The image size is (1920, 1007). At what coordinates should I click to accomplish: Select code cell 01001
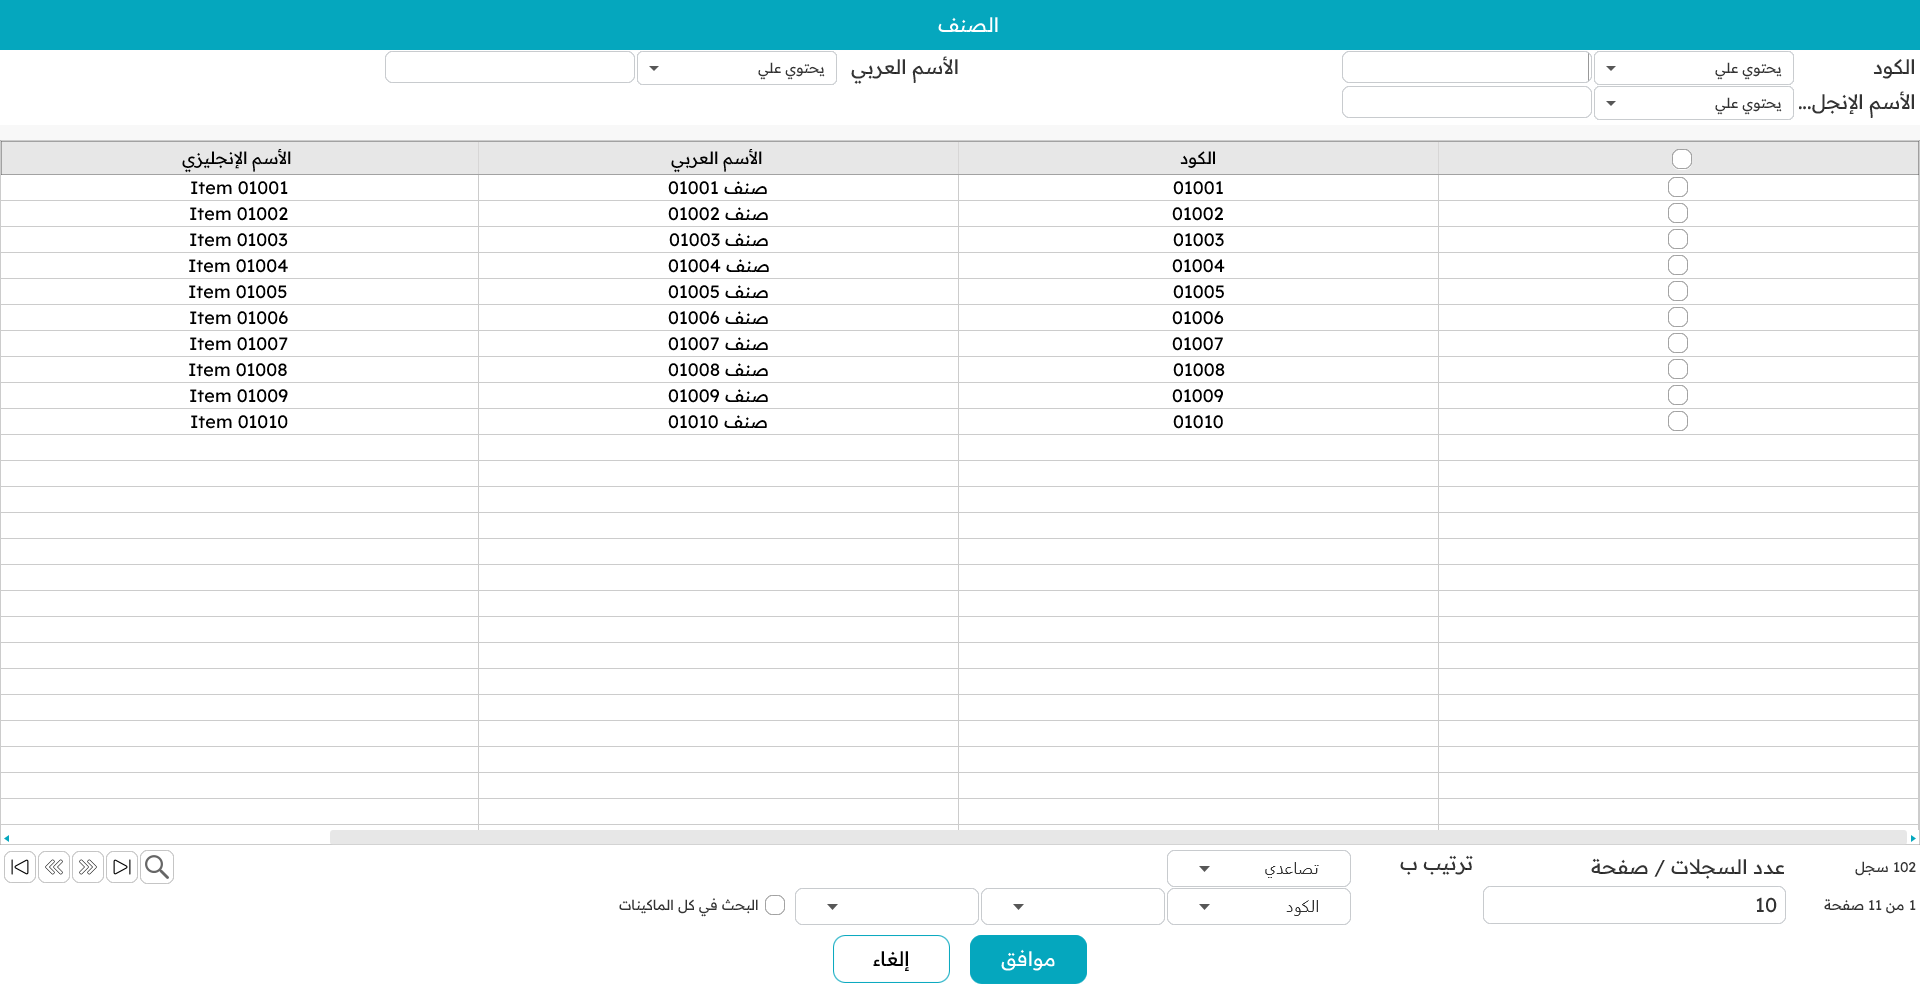1198,187
